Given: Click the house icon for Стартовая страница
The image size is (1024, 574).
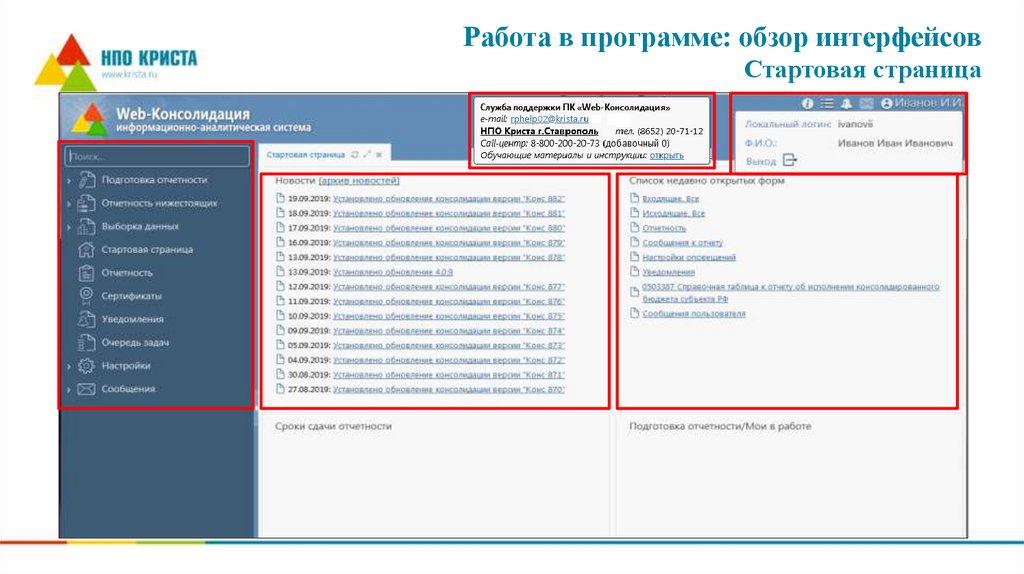Looking at the screenshot, I should (x=86, y=249).
